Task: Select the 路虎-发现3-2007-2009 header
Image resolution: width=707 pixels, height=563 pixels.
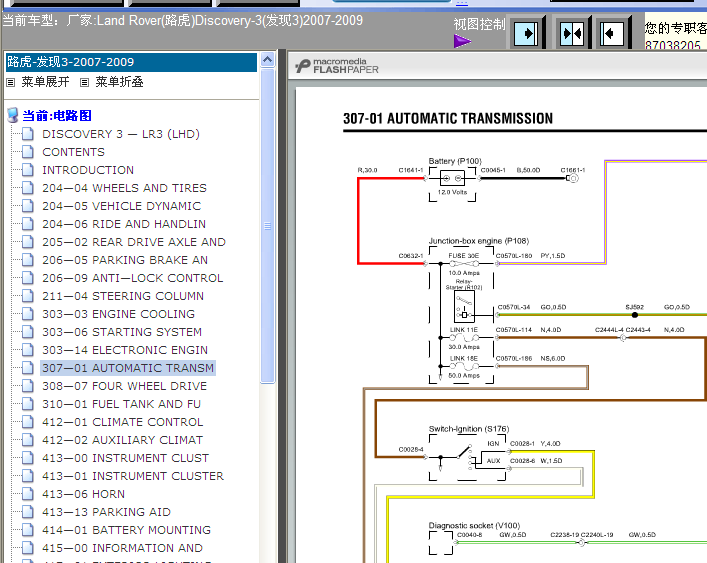Action: [131, 62]
